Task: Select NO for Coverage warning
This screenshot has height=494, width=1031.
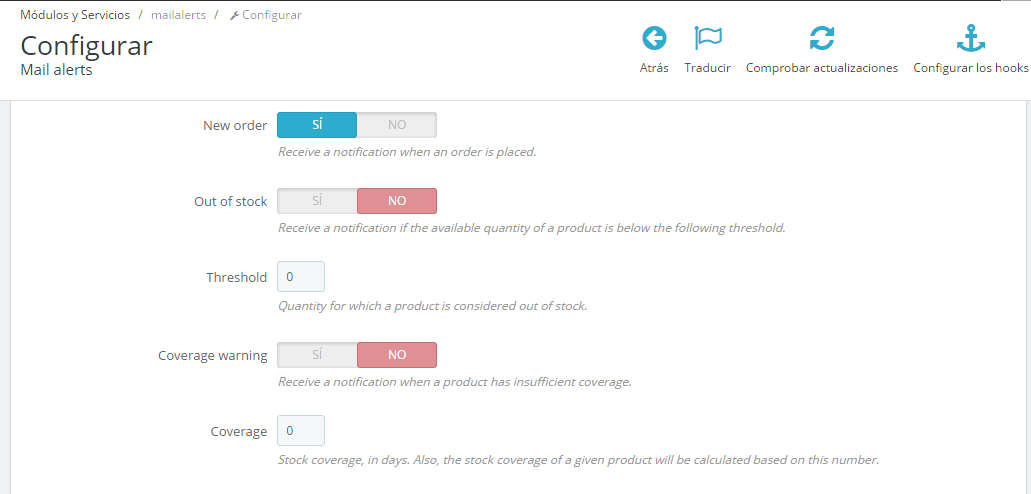Action: pyautogui.click(x=396, y=355)
